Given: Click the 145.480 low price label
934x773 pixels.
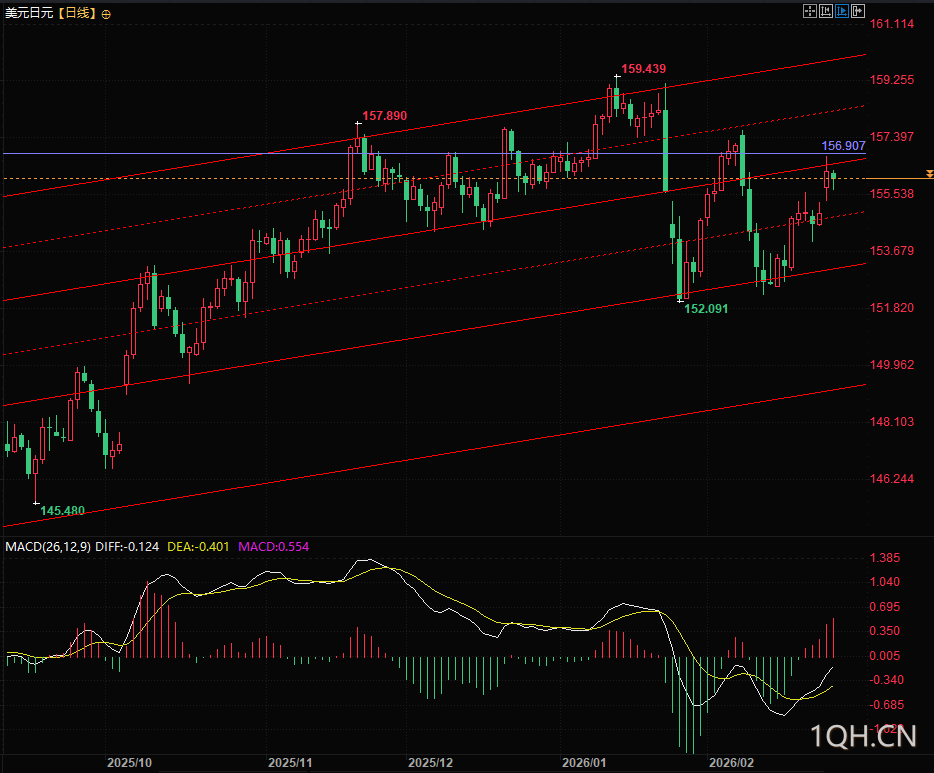Looking at the screenshot, I should pyautogui.click(x=63, y=510).
